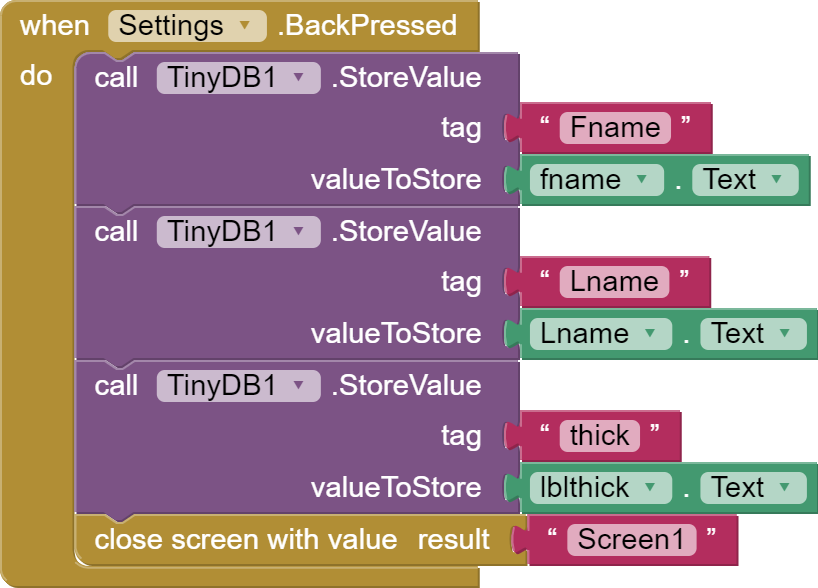Expand the lblthick component dropdown
This screenshot has height=588, width=818.
pyautogui.click(x=651, y=488)
